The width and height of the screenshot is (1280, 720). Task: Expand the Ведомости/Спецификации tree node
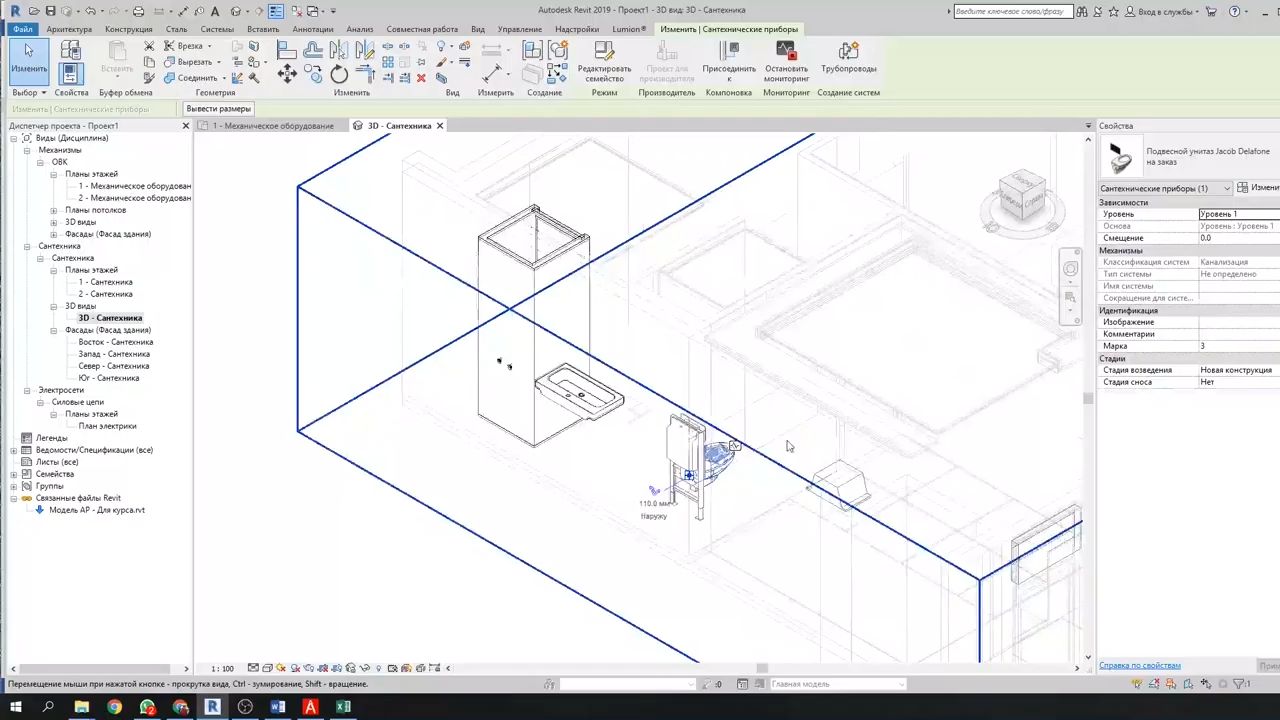pyautogui.click(x=14, y=450)
